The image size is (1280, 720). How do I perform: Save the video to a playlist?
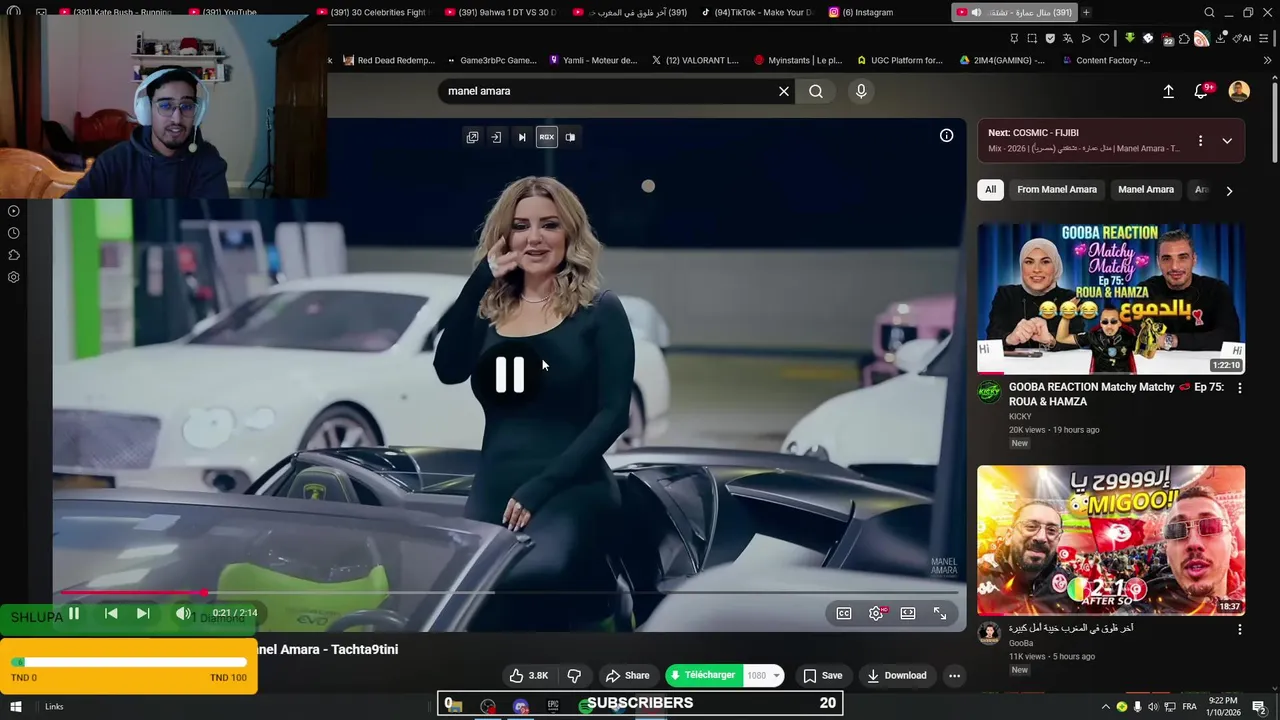822,675
